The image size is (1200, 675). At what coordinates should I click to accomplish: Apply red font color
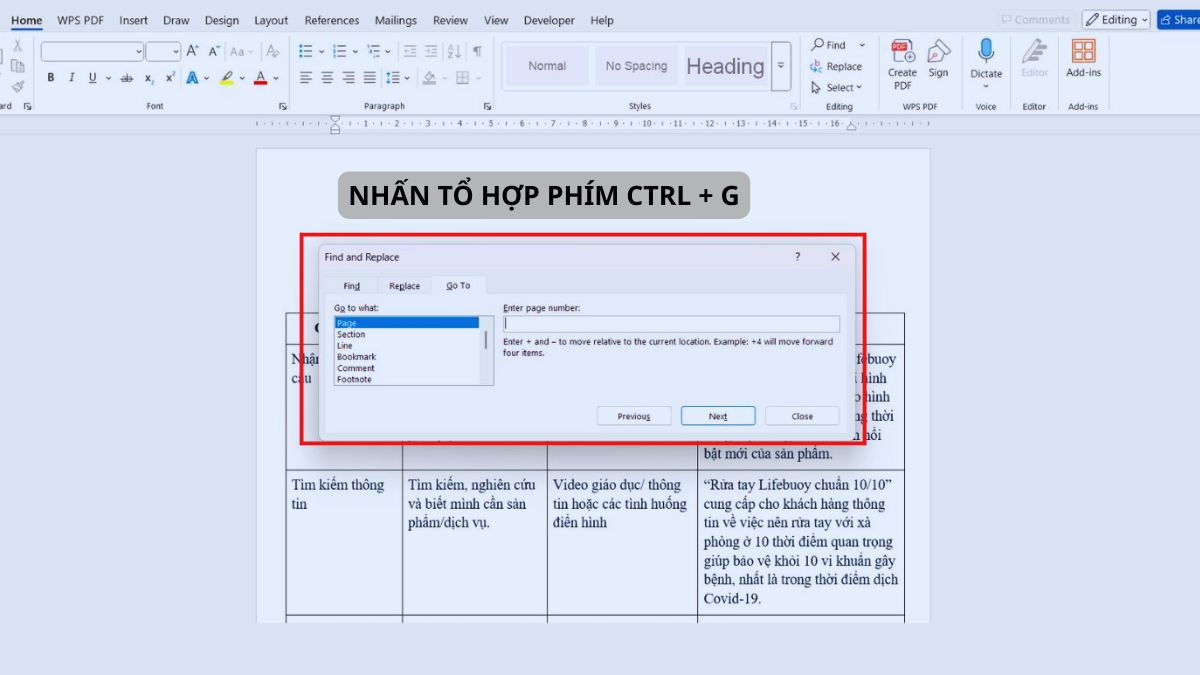click(260, 78)
